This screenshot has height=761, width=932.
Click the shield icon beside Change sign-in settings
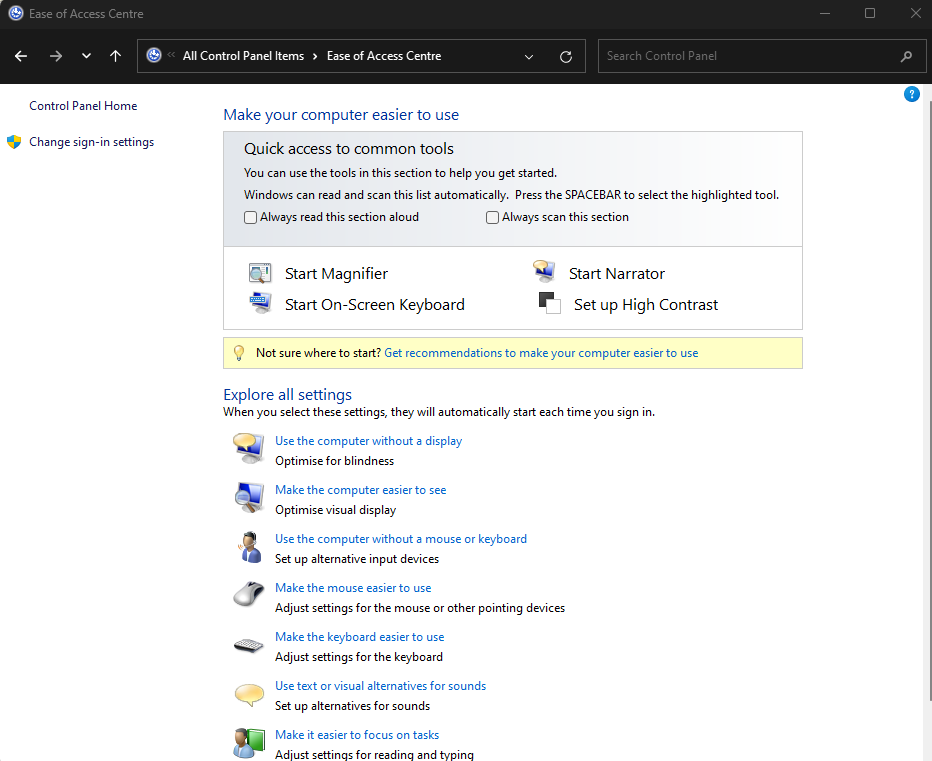pyautogui.click(x=14, y=142)
